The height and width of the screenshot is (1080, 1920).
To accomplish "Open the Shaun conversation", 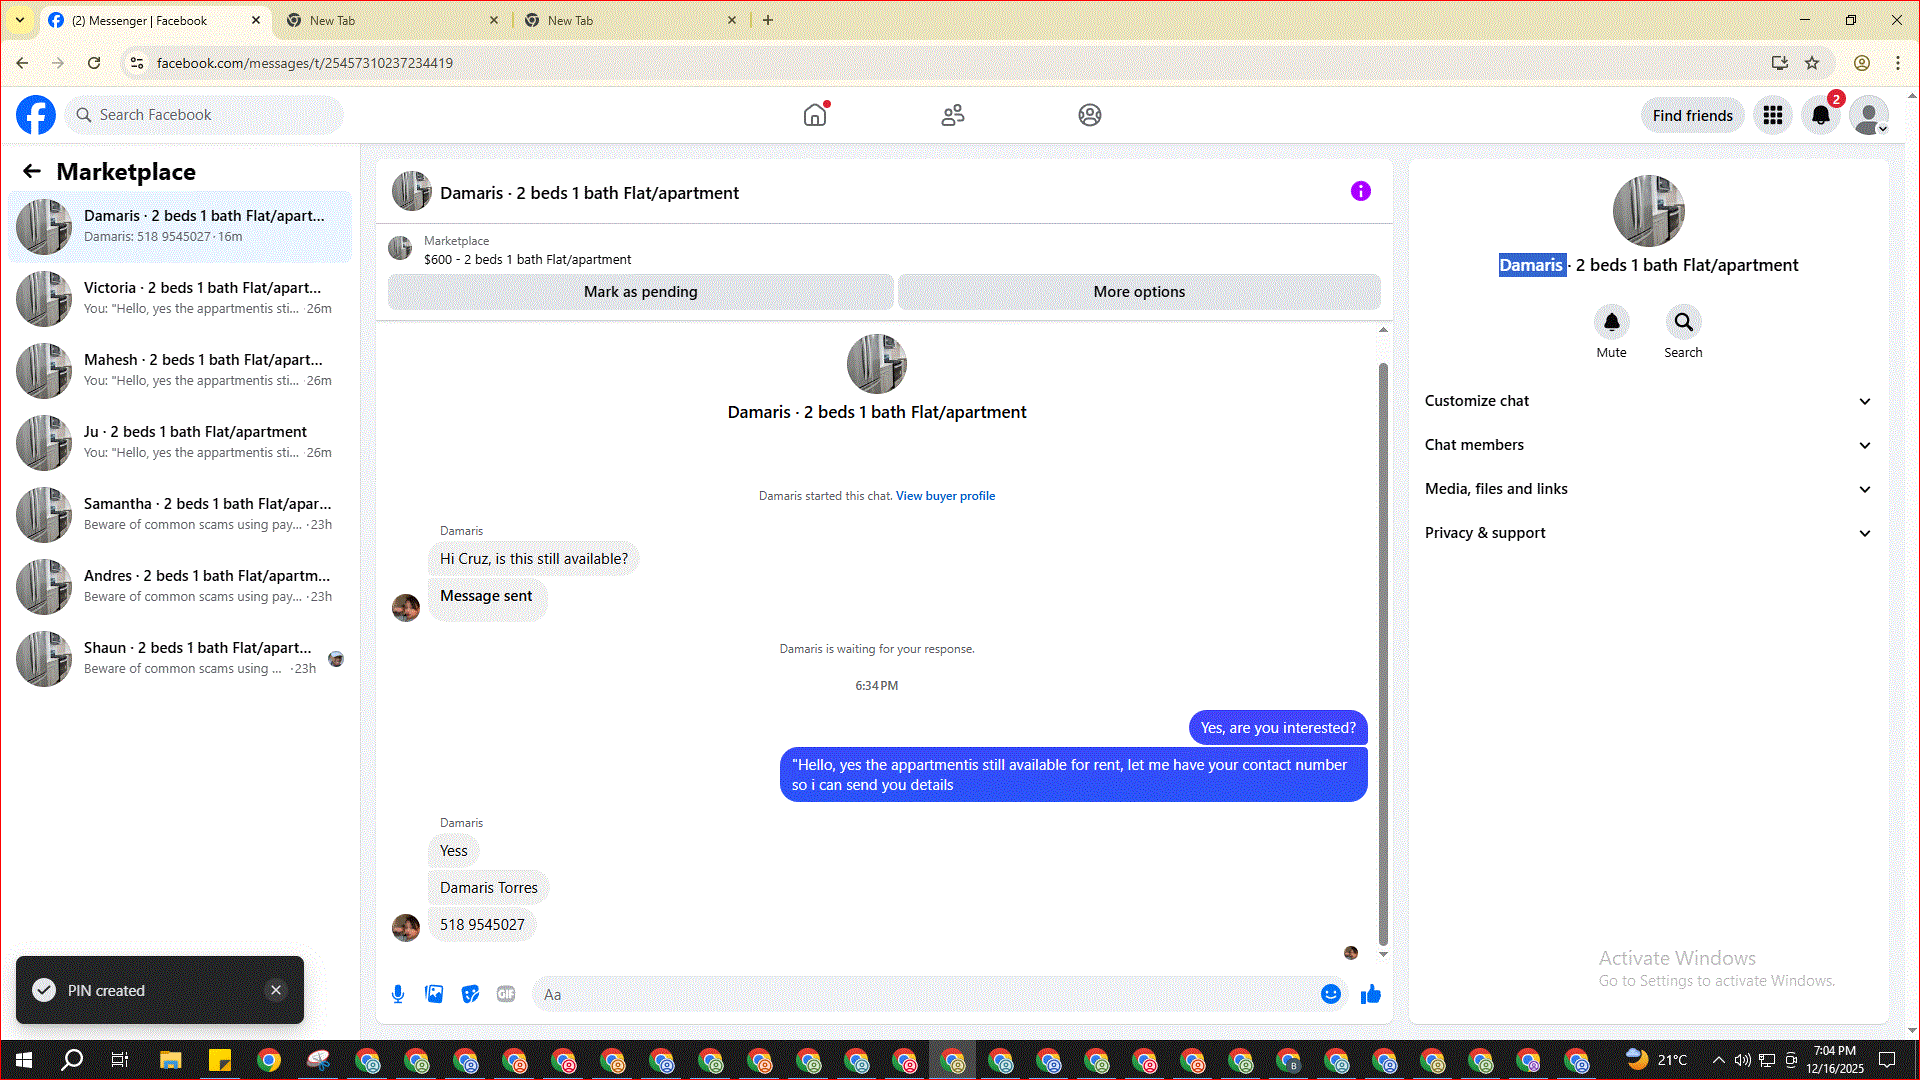I will point(180,658).
